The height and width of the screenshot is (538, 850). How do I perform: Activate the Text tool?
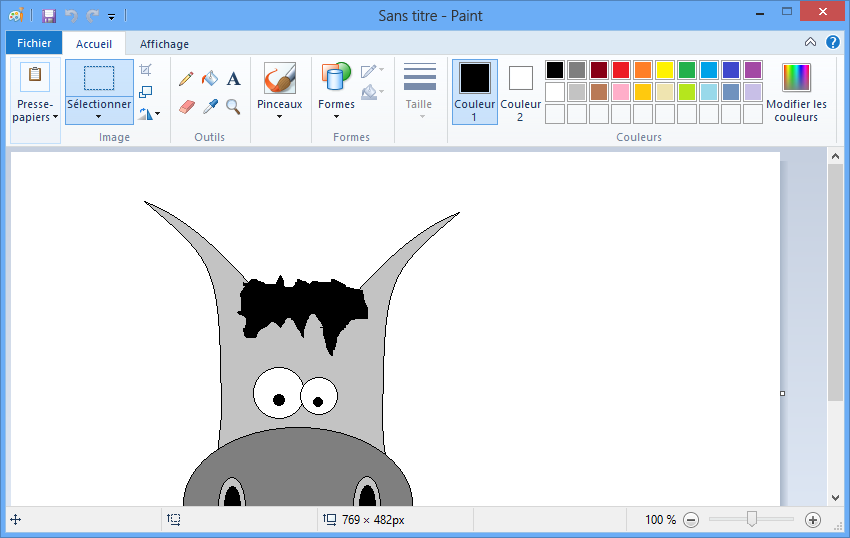[233, 79]
